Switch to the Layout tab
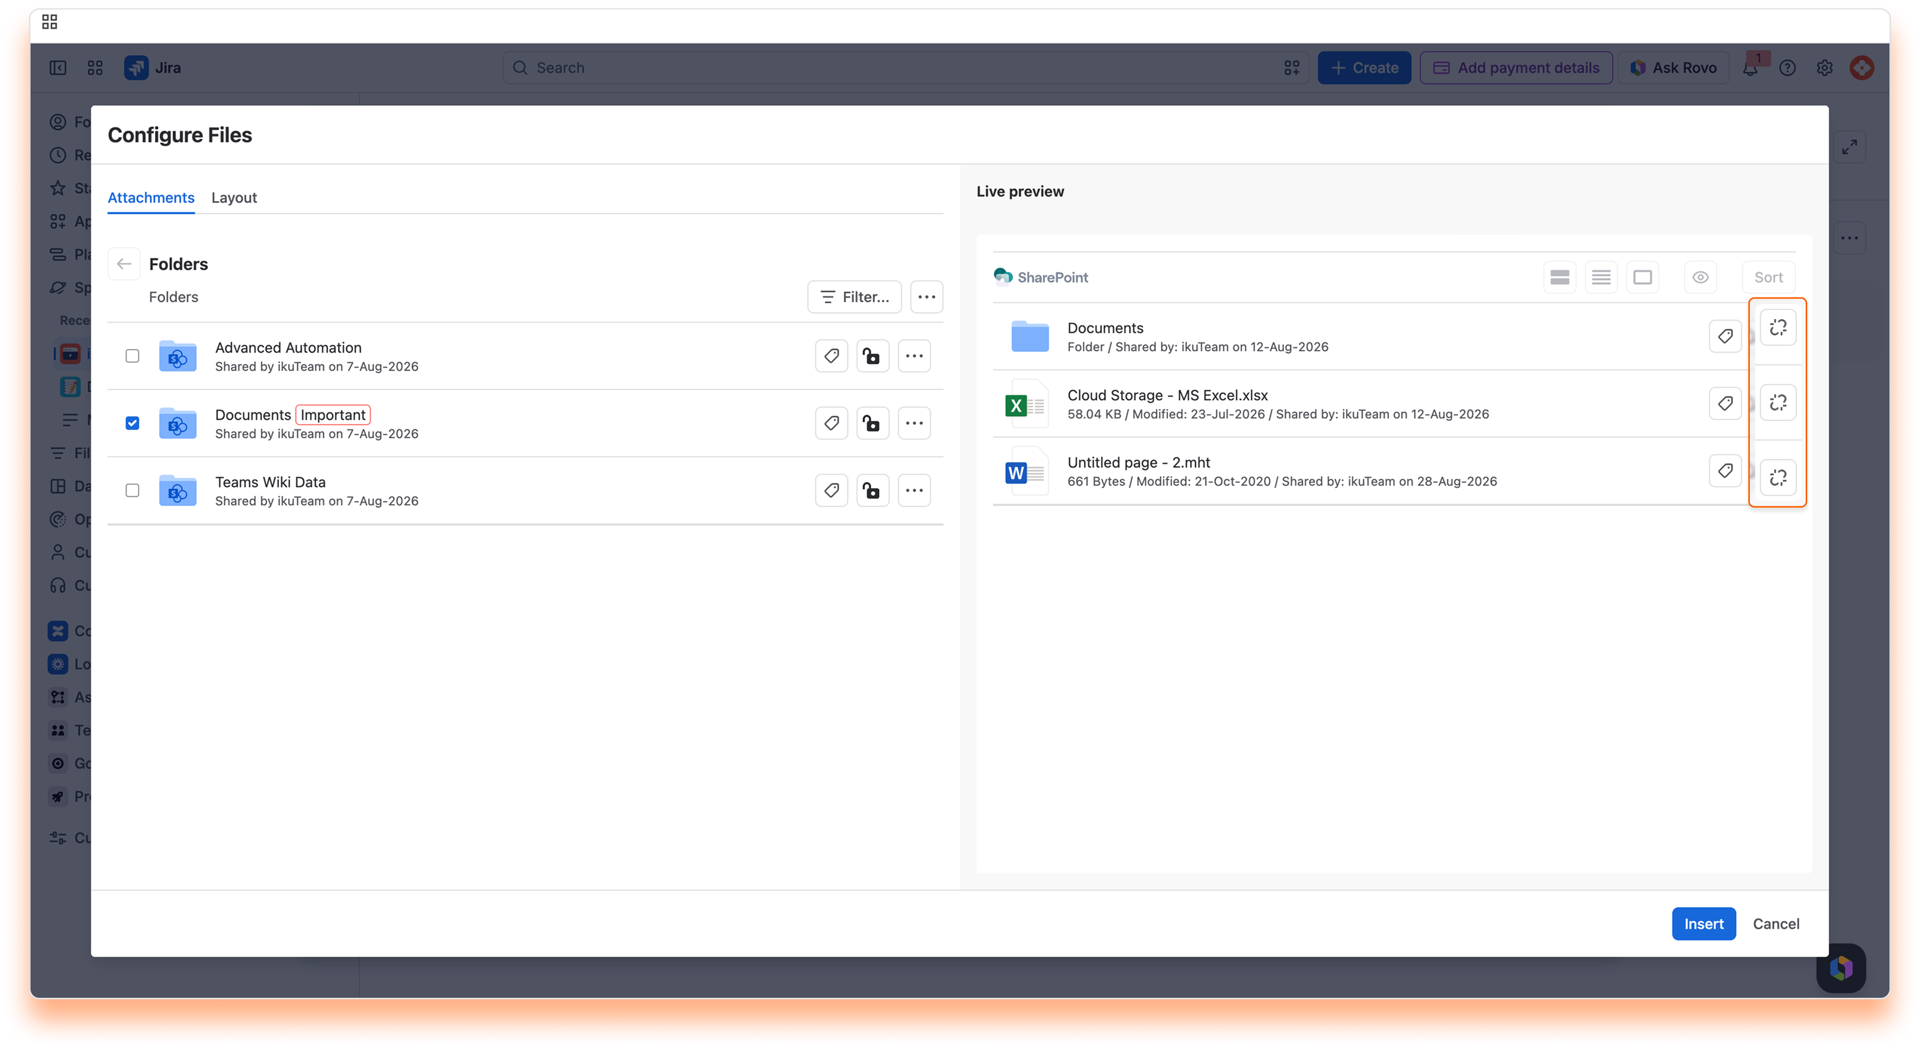This screenshot has width=1920, height=1049. (x=234, y=197)
